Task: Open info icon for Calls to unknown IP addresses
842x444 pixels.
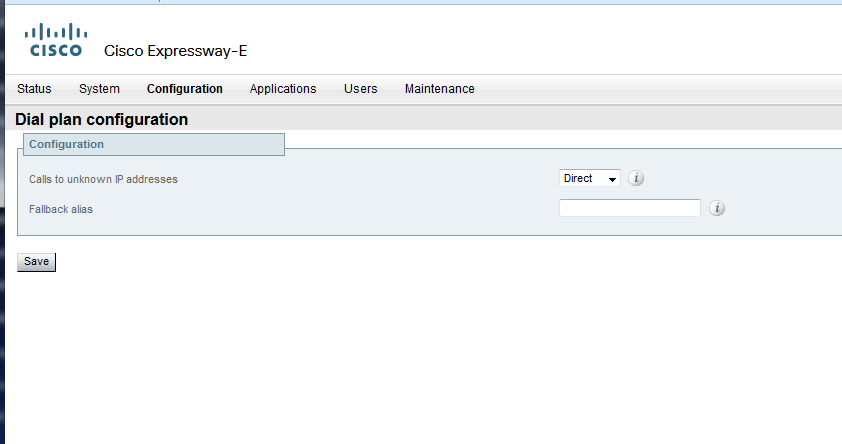Action: pyautogui.click(x=636, y=178)
